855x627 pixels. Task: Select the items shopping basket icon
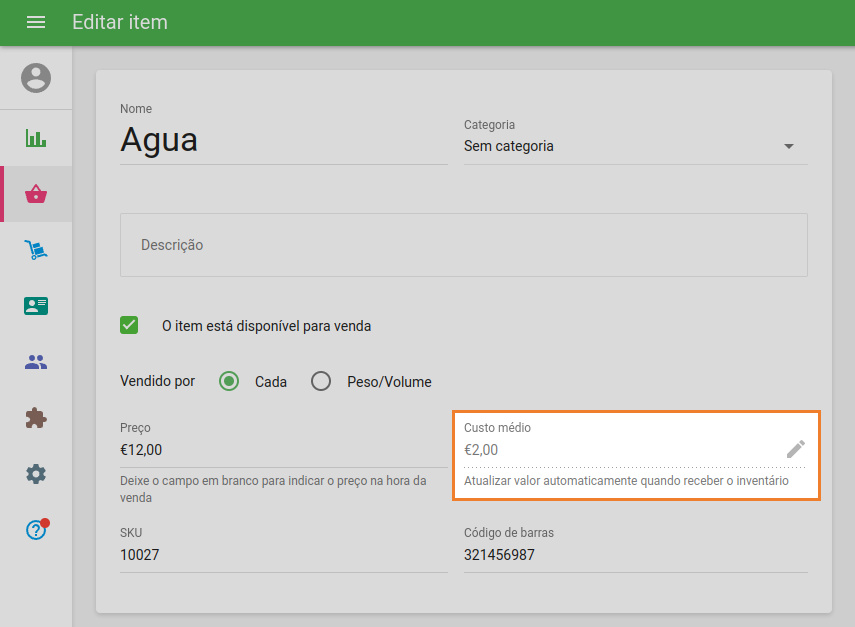pos(36,194)
